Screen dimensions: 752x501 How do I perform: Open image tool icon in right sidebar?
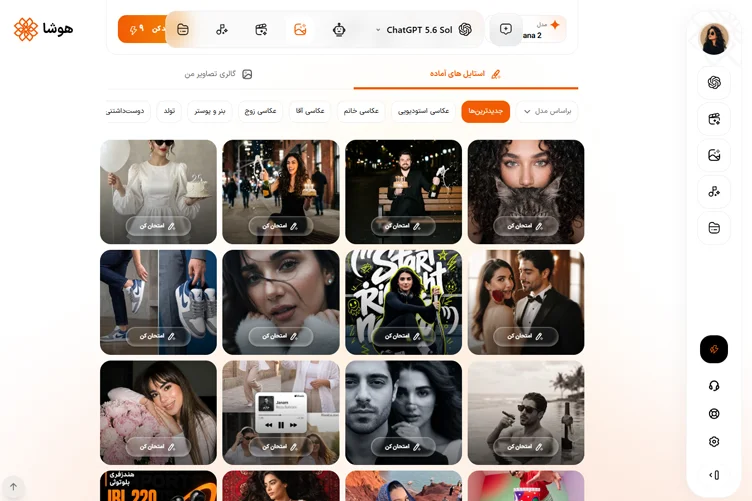click(714, 155)
